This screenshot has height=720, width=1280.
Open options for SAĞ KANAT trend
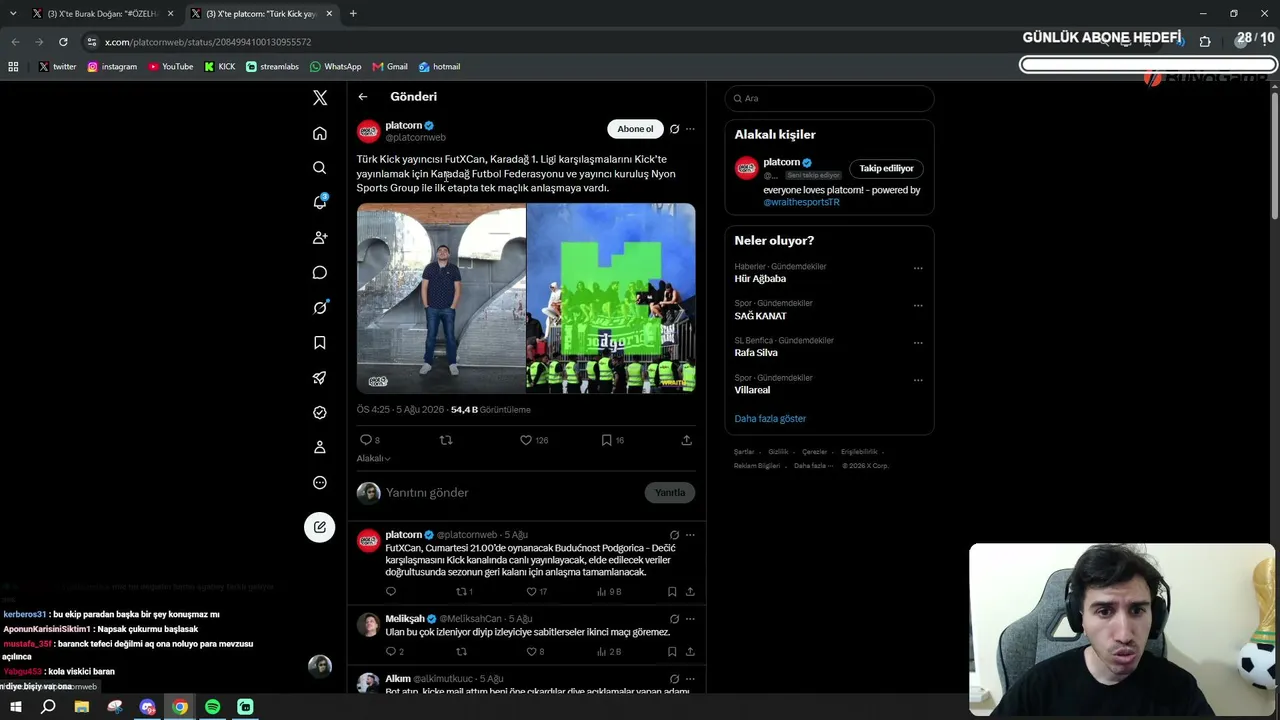[918, 305]
